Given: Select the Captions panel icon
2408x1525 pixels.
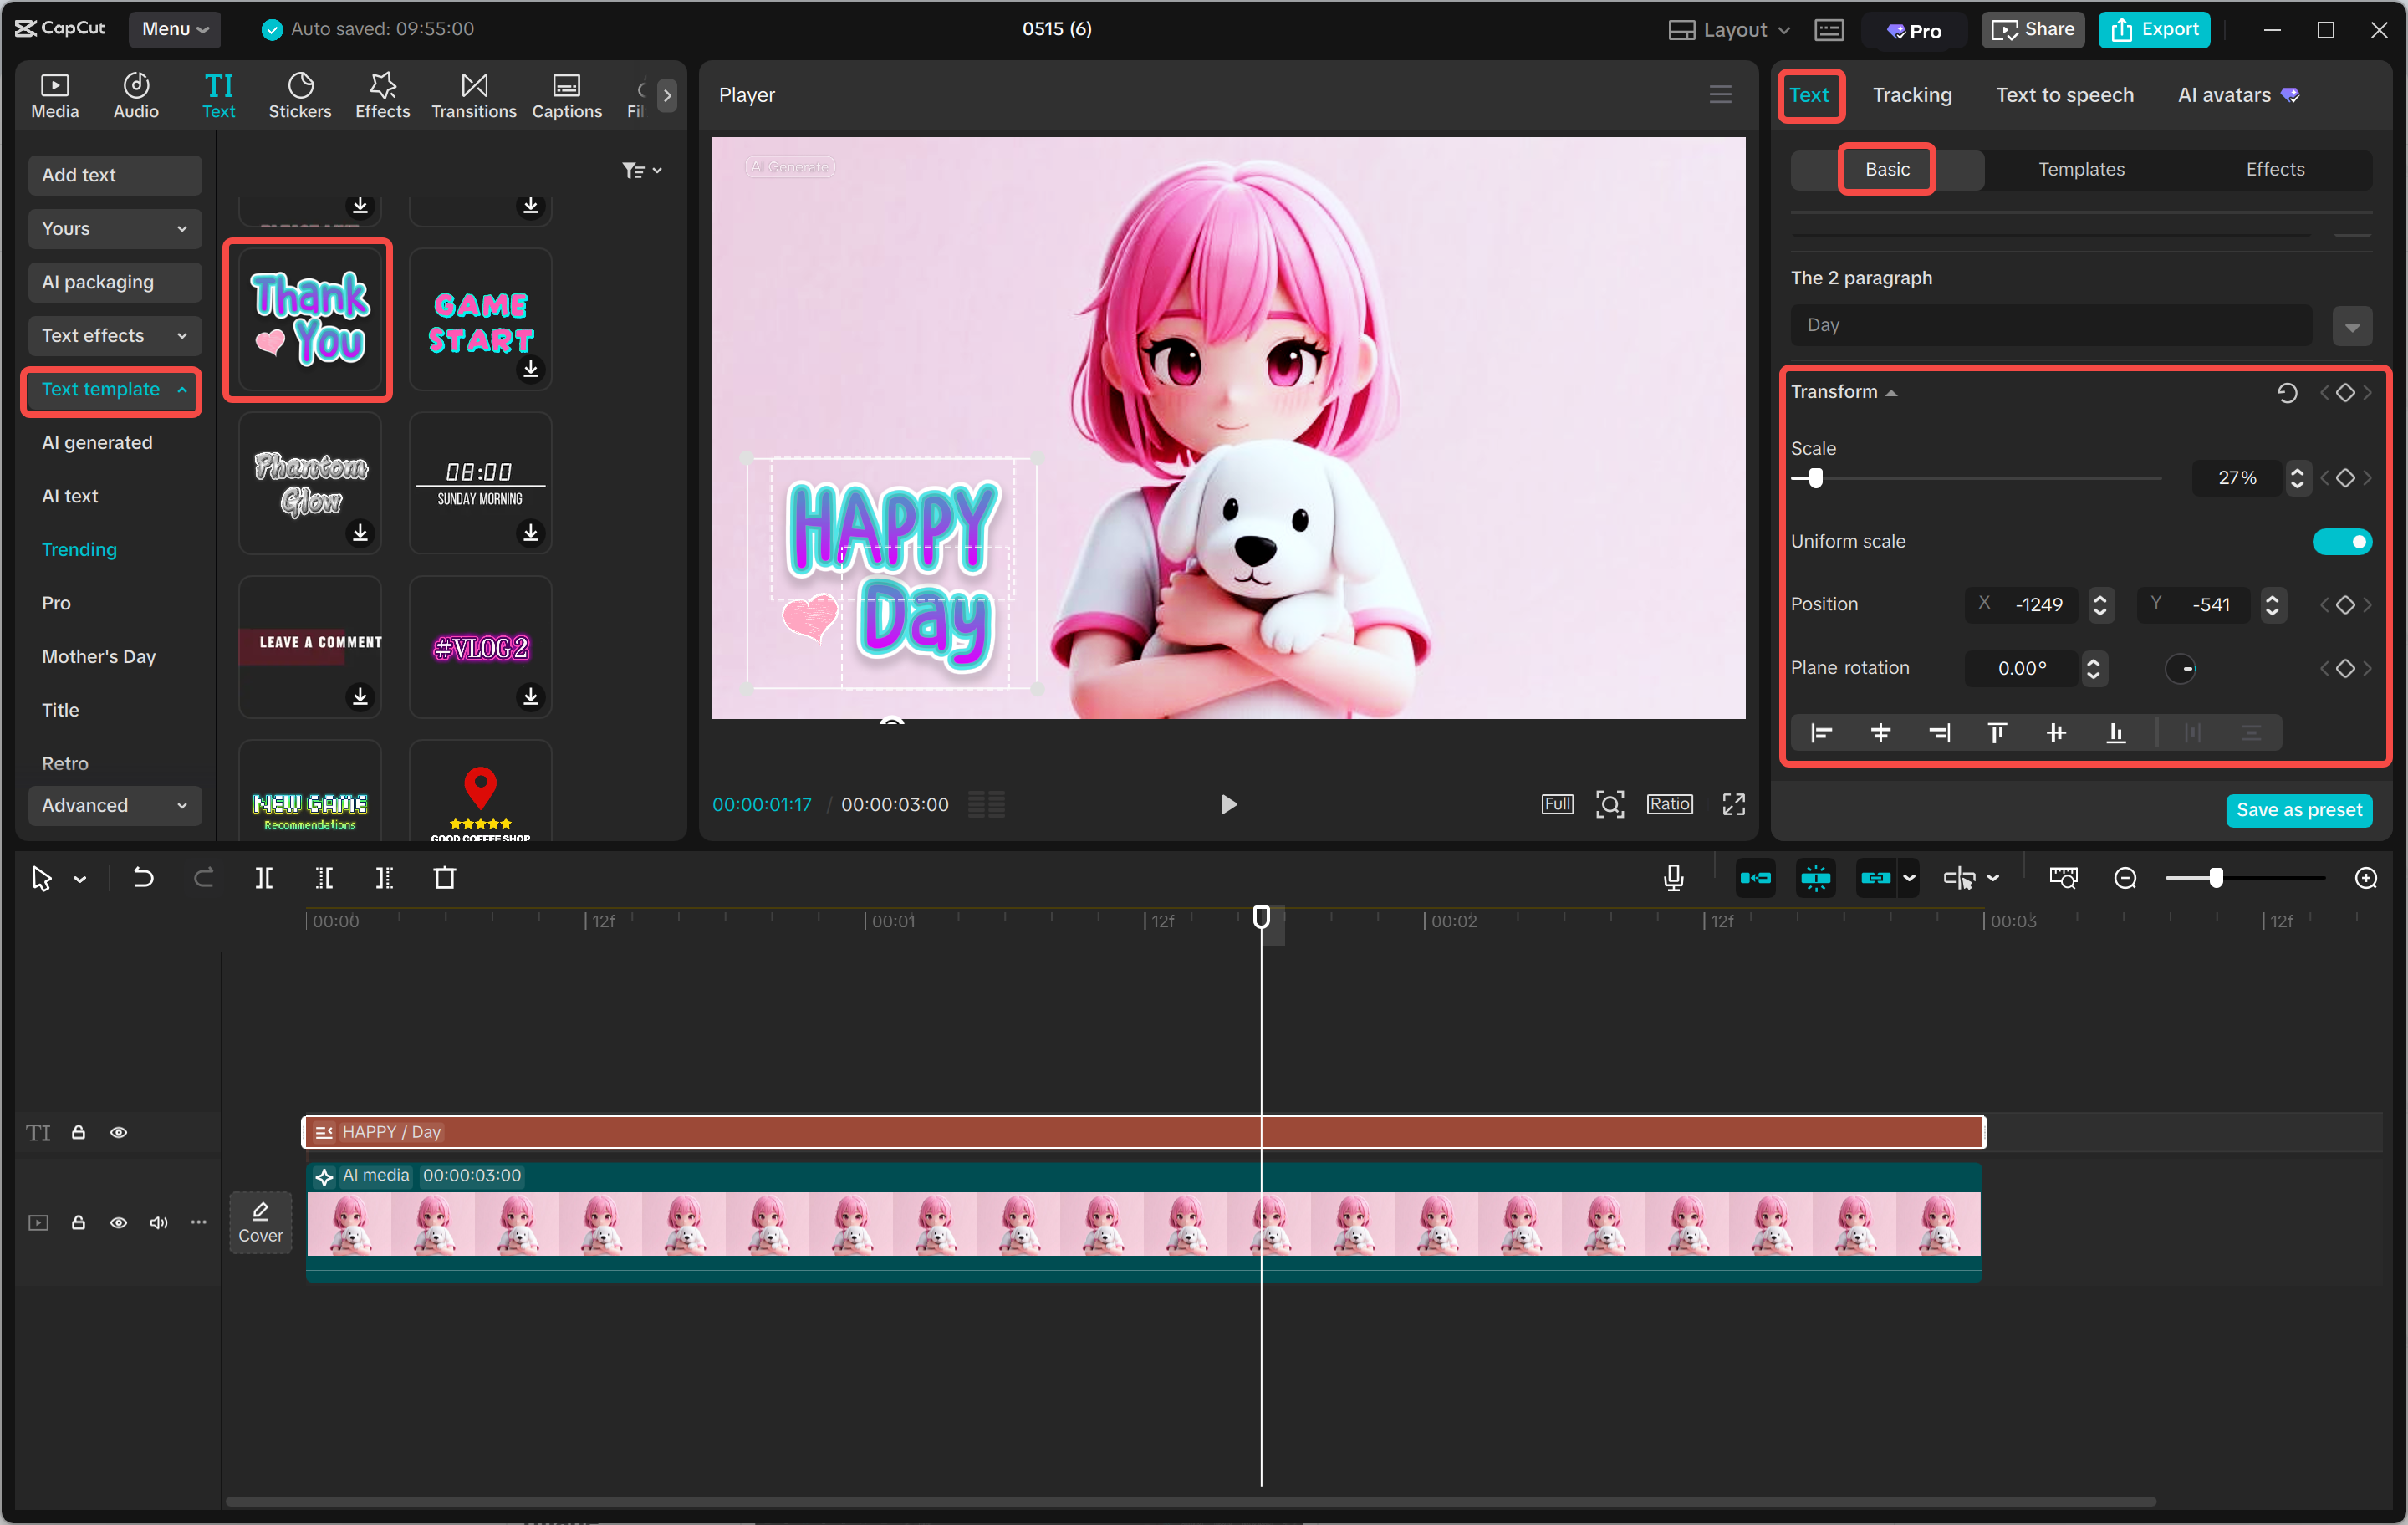Looking at the screenshot, I should tap(566, 93).
